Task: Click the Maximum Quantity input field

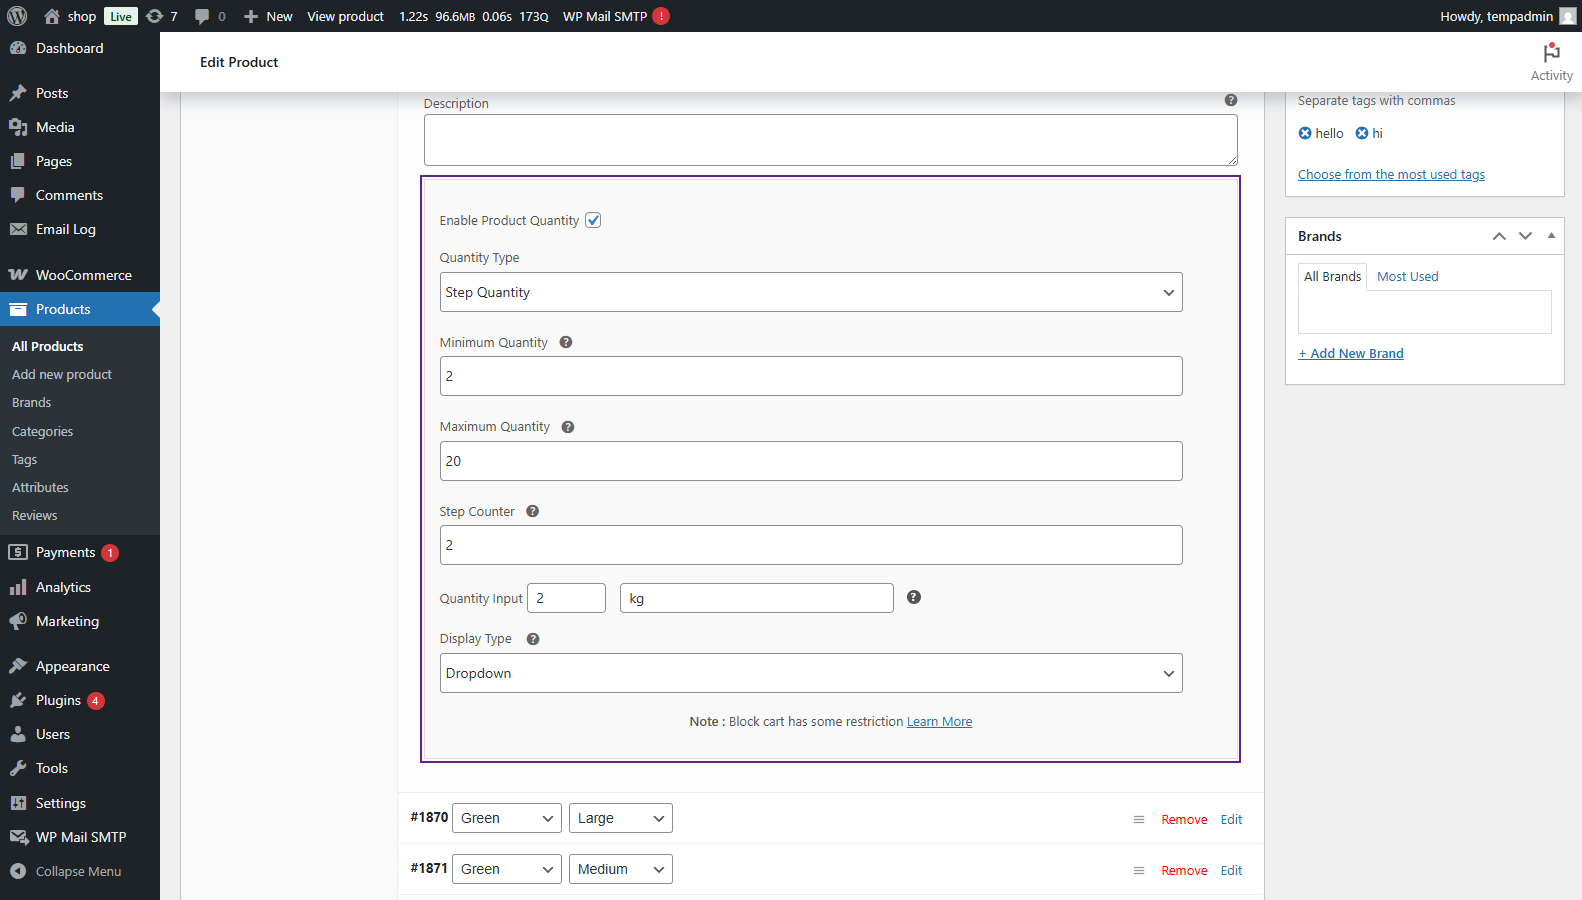Action: pos(810,461)
